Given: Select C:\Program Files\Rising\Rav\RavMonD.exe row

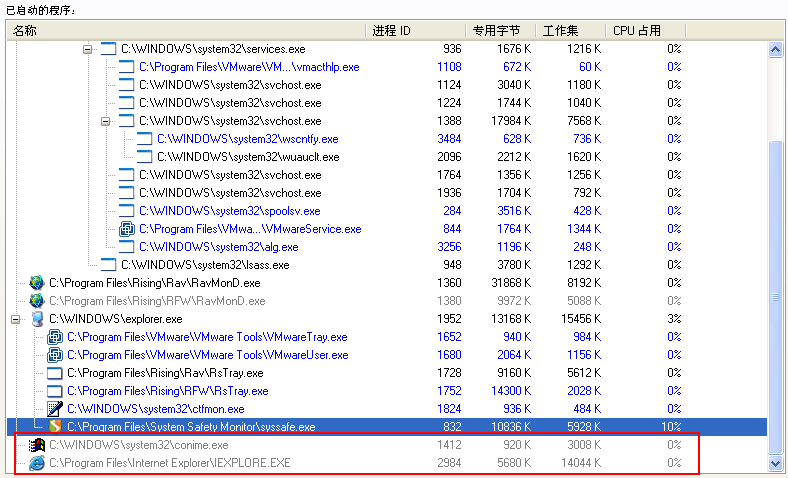Looking at the screenshot, I should [x=387, y=283].
